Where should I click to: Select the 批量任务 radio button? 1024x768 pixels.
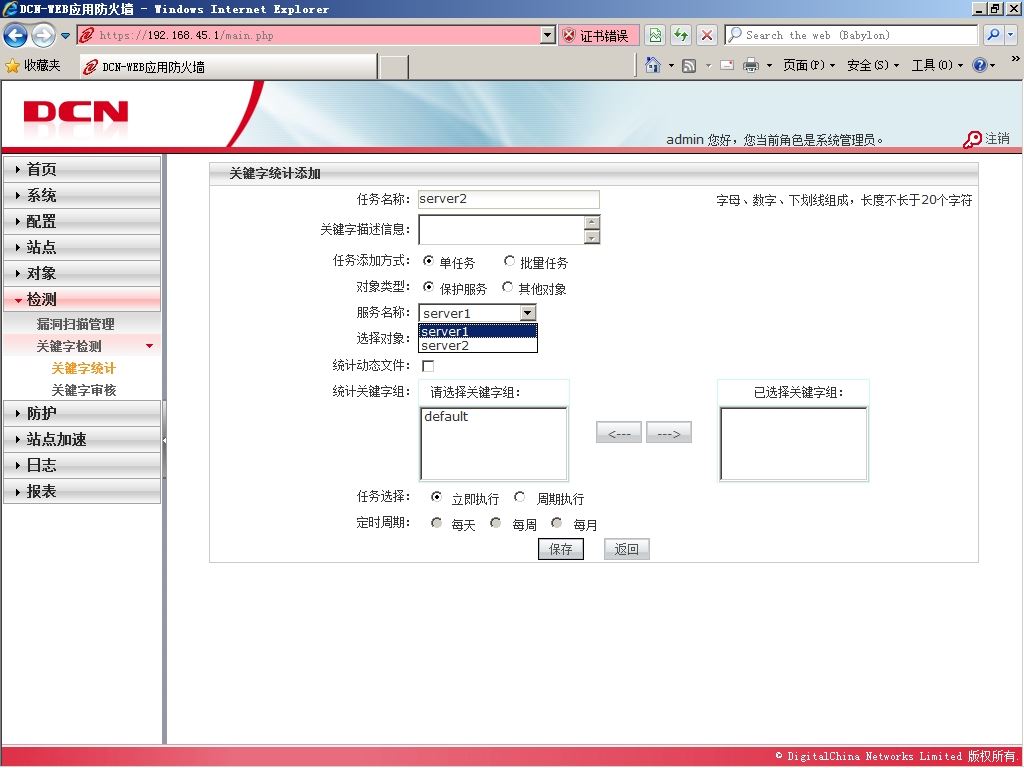[x=509, y=261]
